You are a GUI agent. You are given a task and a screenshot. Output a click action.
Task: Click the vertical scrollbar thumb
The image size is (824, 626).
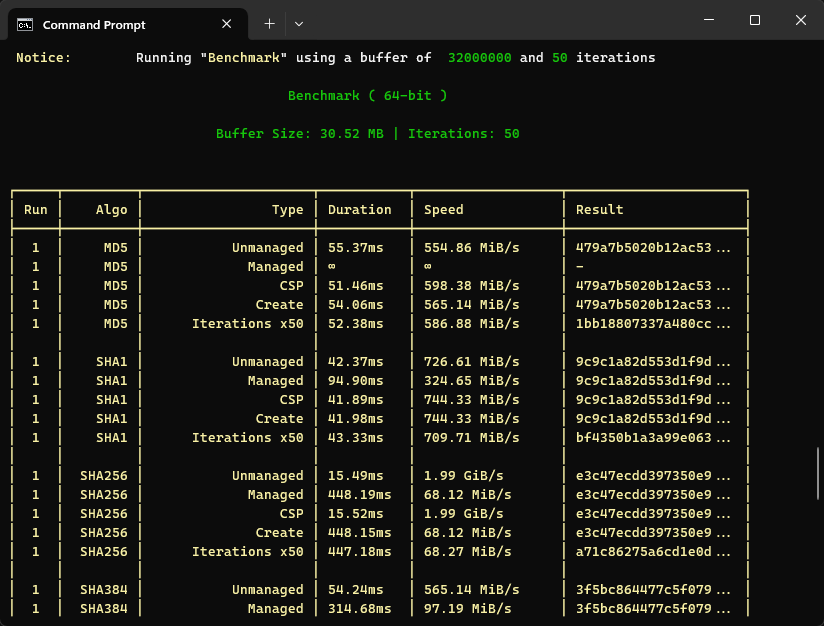coord(818,473)
